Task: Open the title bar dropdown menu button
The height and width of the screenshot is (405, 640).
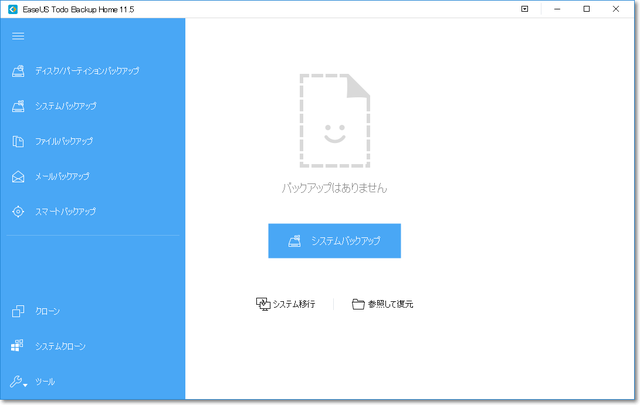Action: coord(525,9)
